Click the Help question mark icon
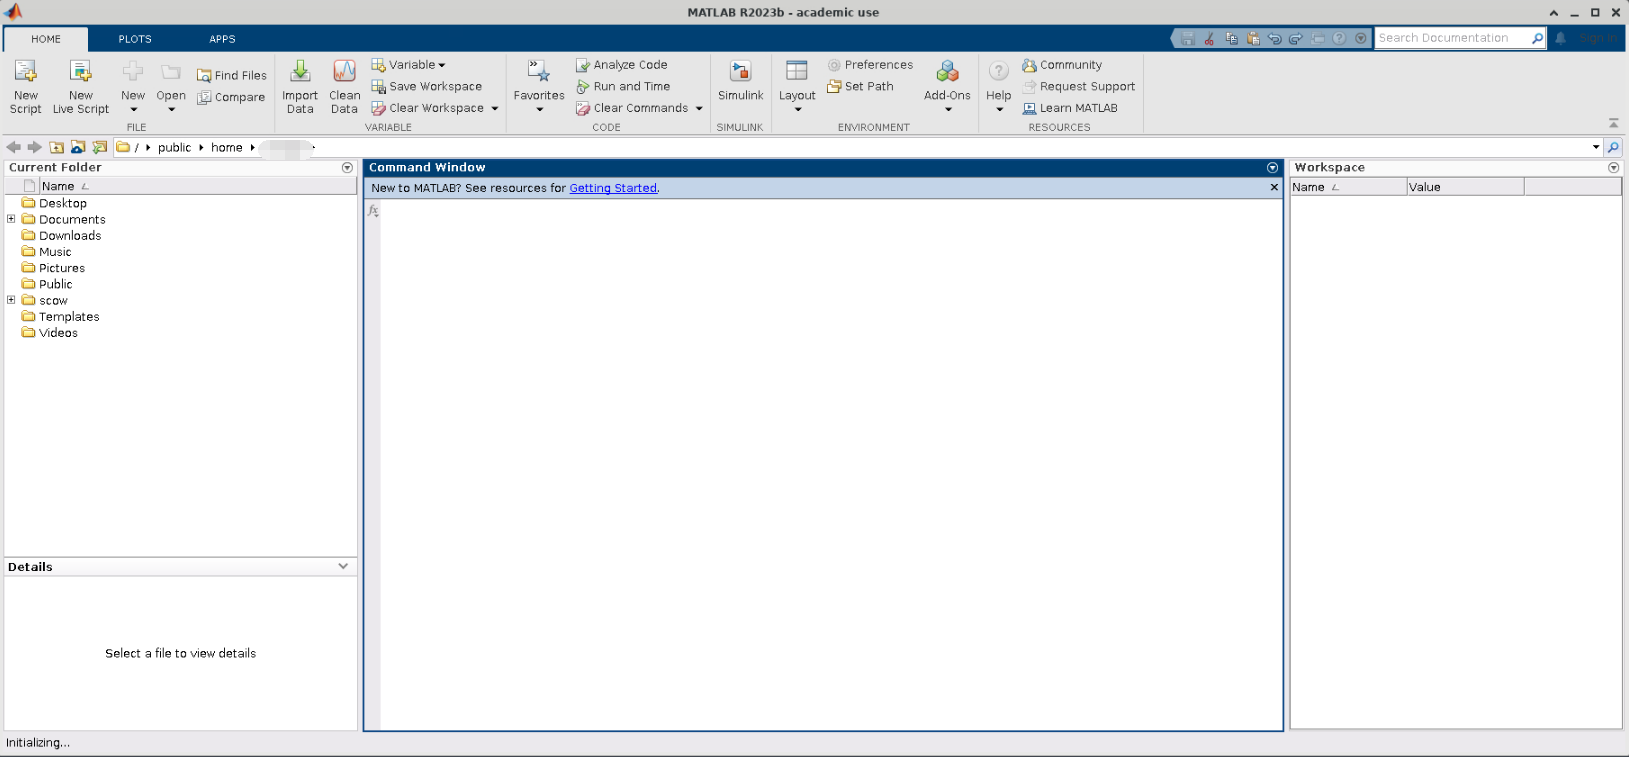This screenshot has height=757, width=1629. 999,71
